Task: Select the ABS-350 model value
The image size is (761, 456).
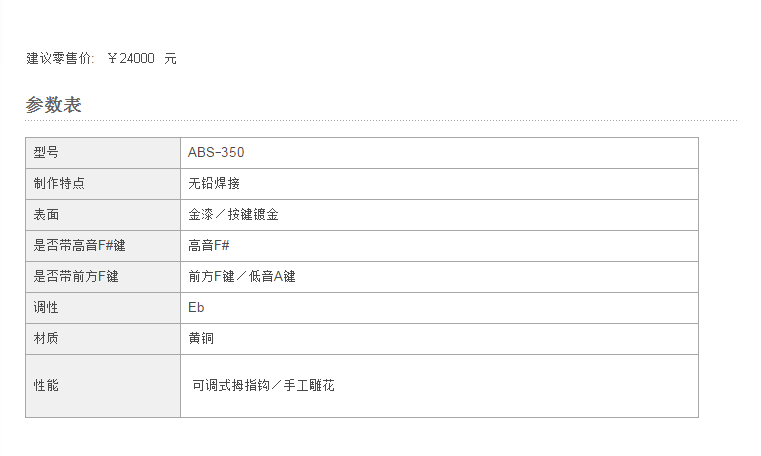Action: click(216, 152)
